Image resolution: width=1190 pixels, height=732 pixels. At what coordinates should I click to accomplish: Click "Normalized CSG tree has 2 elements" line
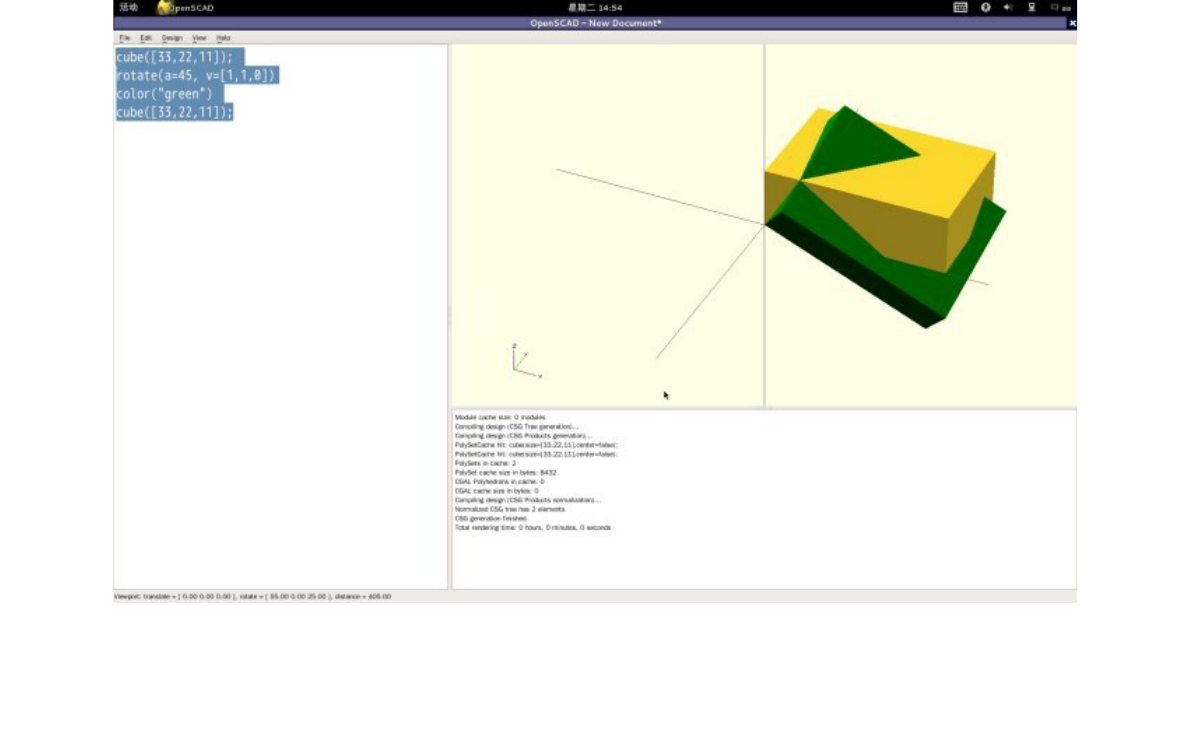coord(510,510)
